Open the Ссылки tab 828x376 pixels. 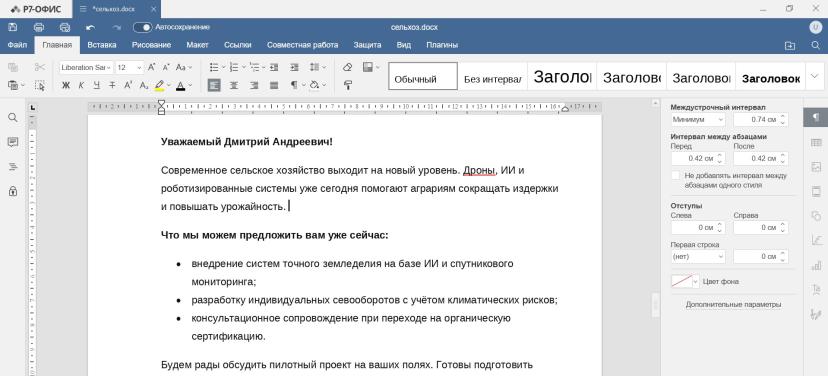(x=238, y=45)
